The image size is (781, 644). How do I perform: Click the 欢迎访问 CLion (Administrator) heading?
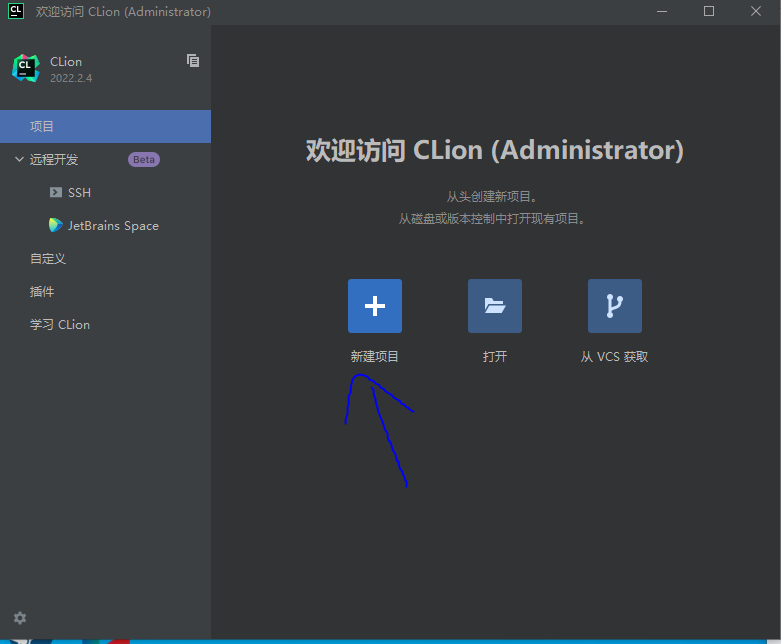tap(495, 150)
